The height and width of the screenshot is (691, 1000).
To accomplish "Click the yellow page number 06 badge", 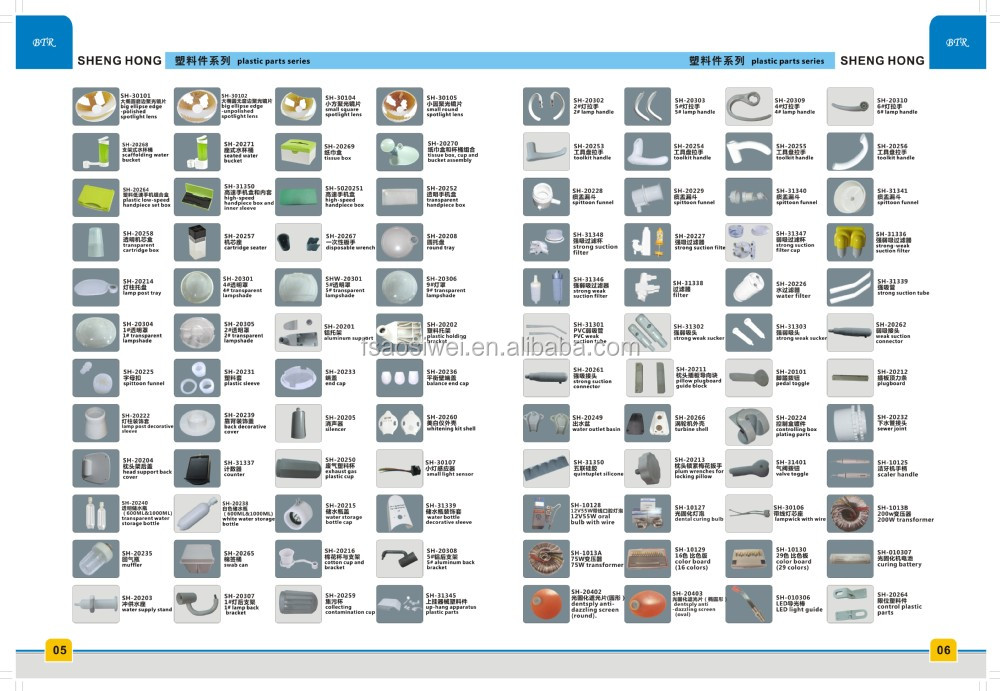I will 943,650.
